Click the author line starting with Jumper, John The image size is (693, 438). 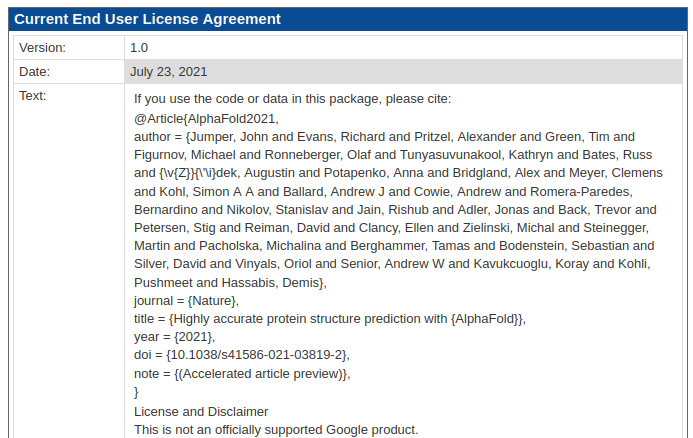pyautogui.click(x=384, y=136)
